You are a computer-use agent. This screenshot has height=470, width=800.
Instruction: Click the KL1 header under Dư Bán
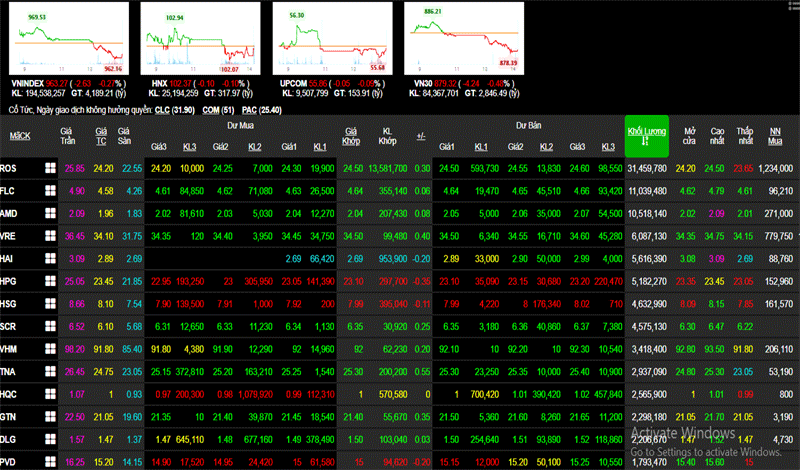coord(481,147)
